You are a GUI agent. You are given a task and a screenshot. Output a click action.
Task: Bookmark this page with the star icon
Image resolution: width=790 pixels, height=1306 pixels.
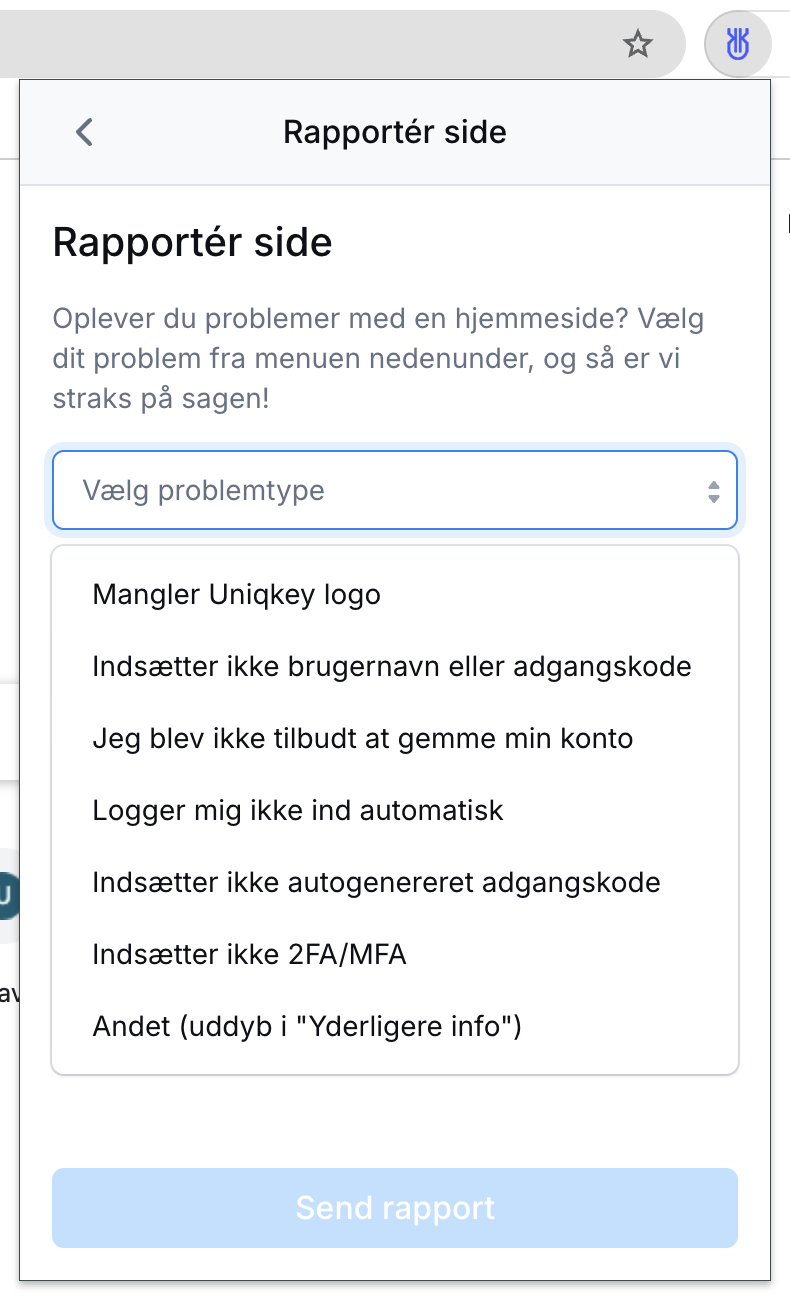coord(637,44)
